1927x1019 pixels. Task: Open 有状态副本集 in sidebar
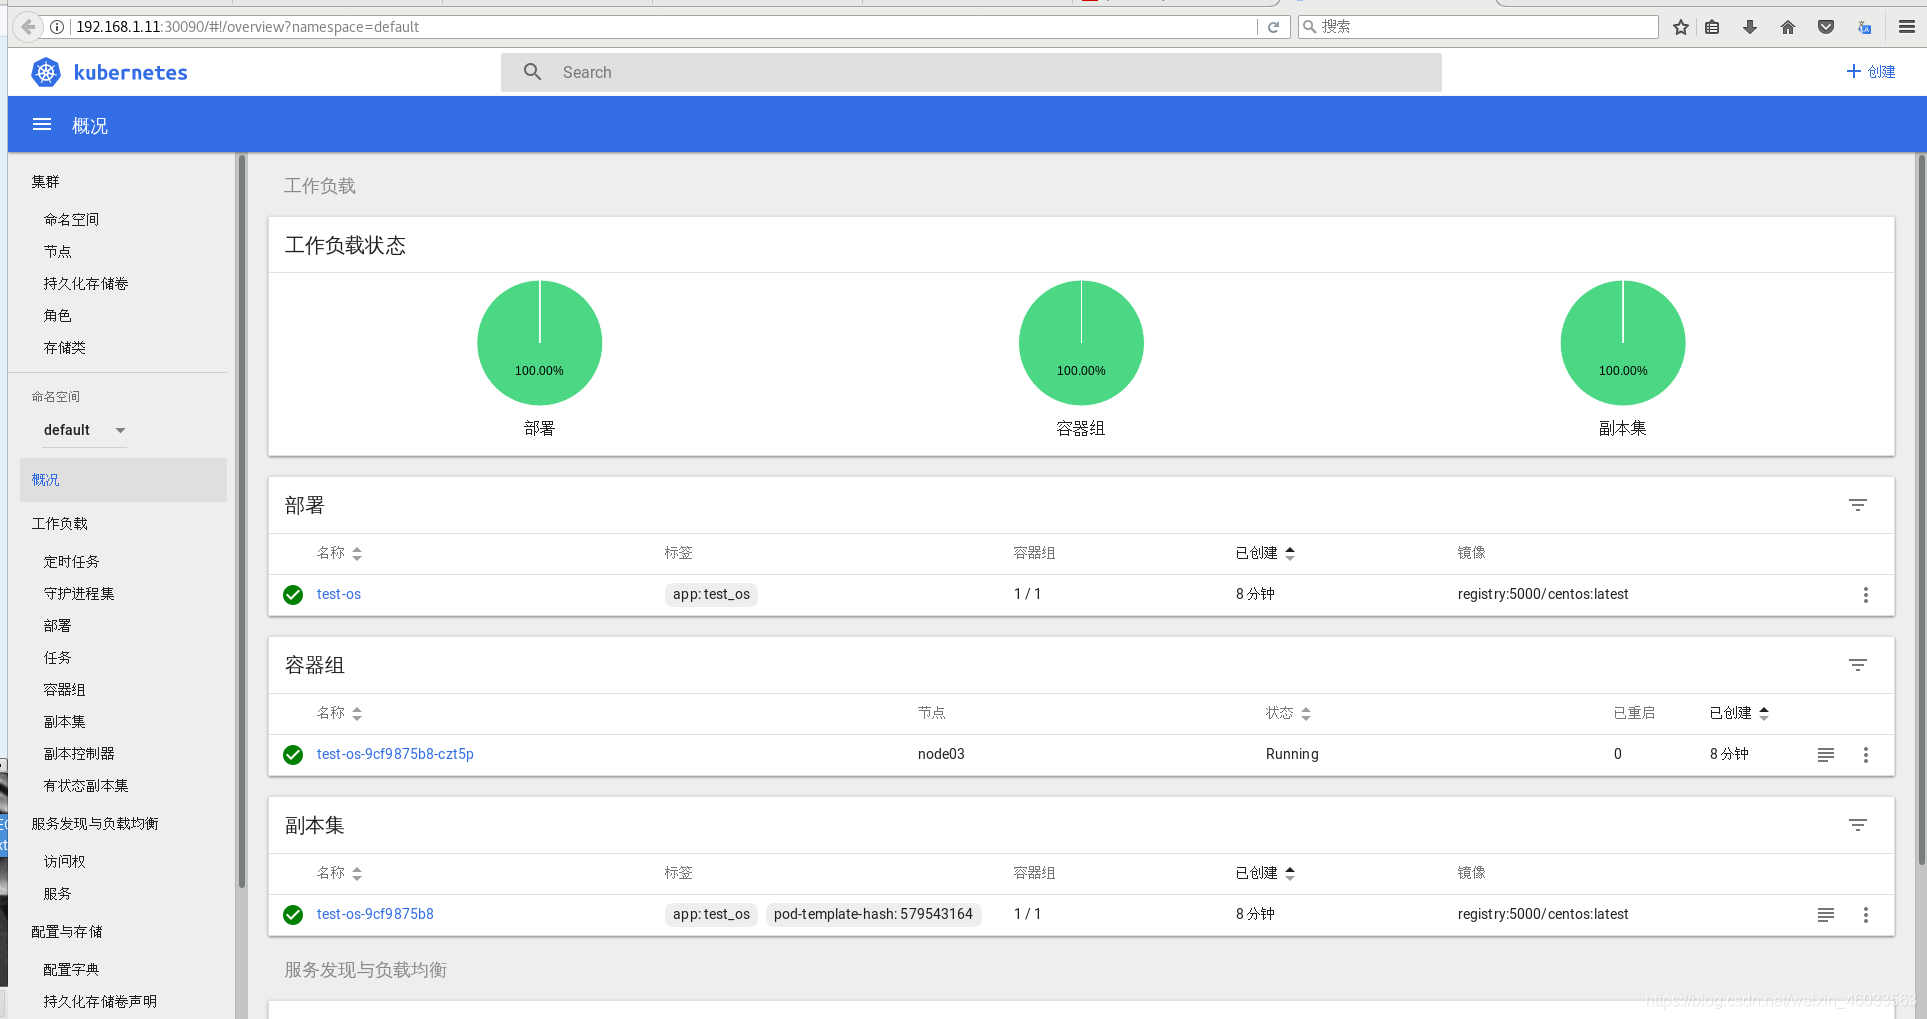[86, 786]
